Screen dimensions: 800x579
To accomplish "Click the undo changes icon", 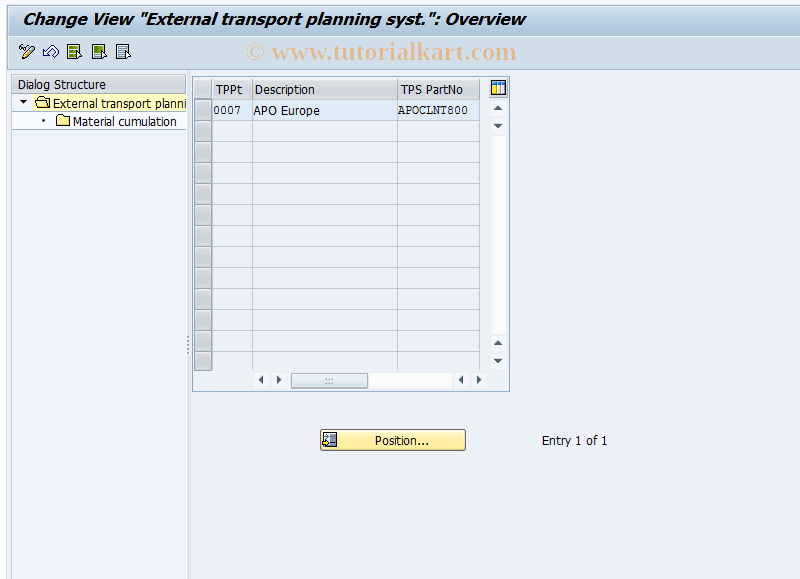I will tap(50, 51).
